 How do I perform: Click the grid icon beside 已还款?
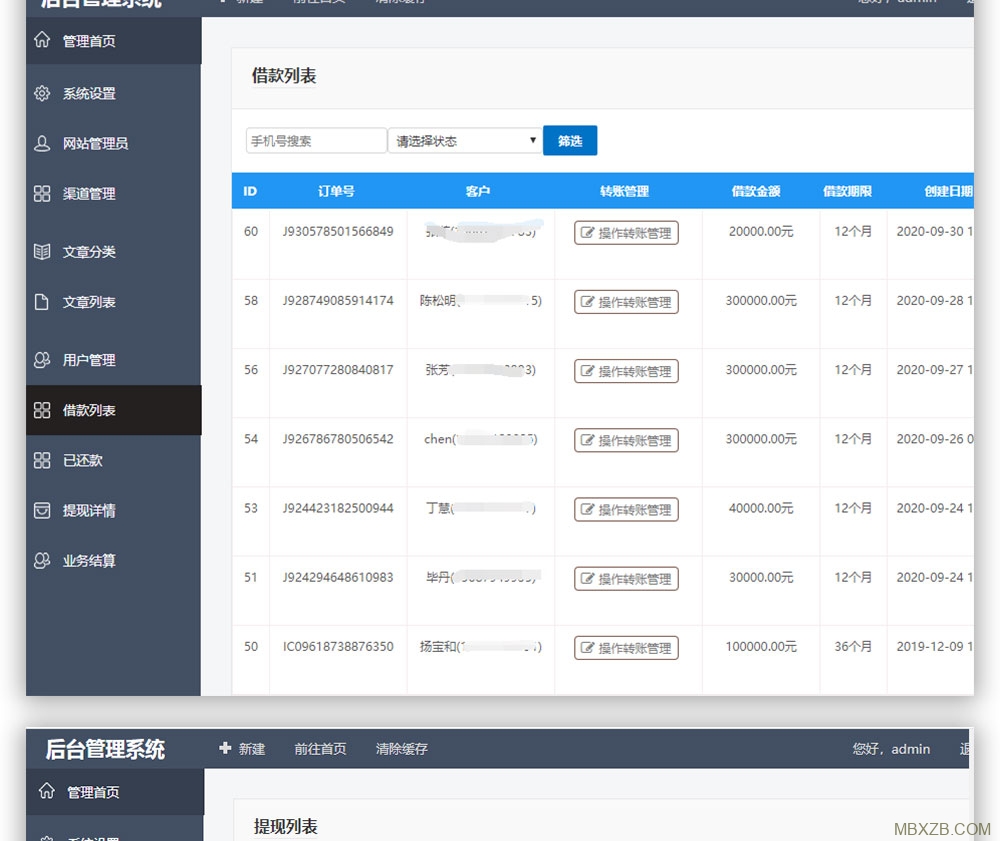coord(42,460)
